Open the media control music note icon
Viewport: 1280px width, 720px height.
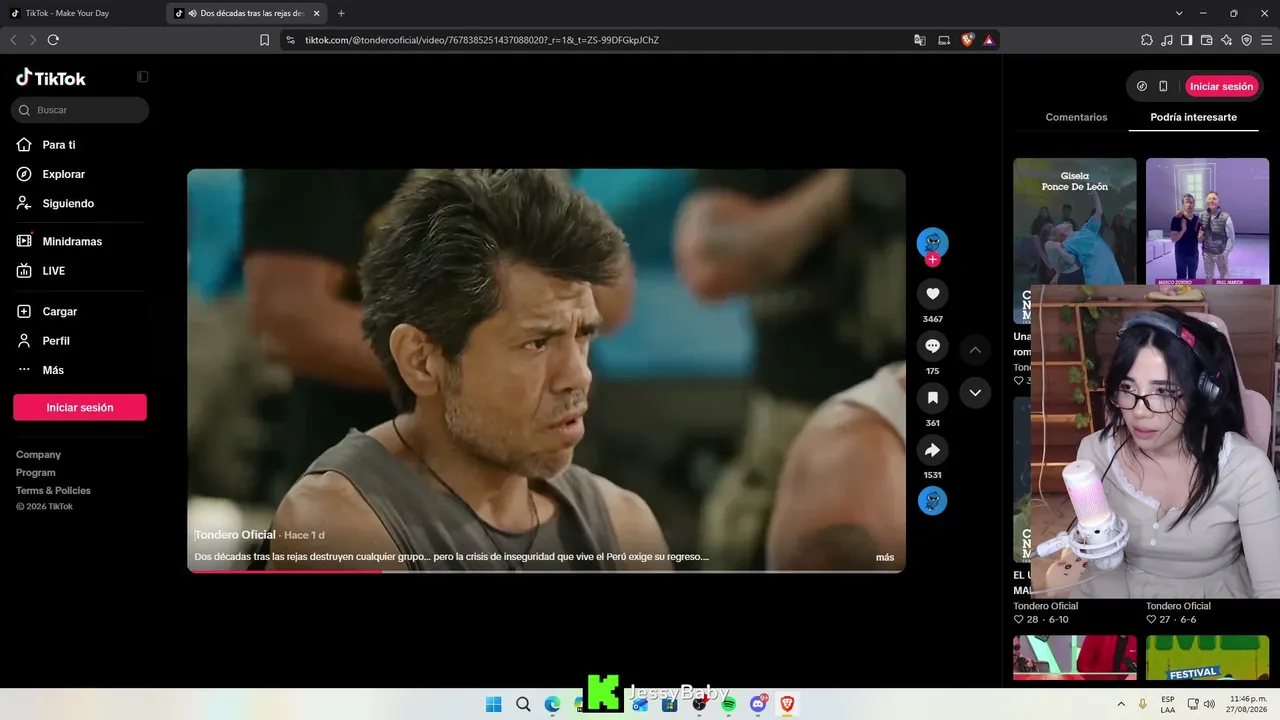pos(1166,40)
